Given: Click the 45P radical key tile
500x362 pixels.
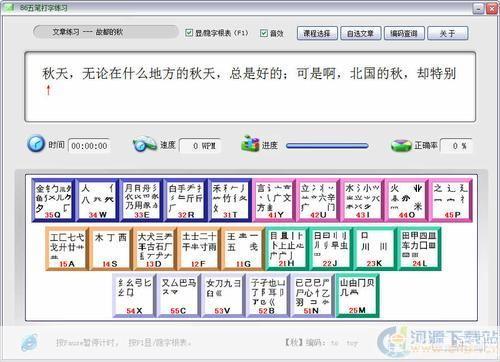Looking at the screenshot, I should (451, 200).
